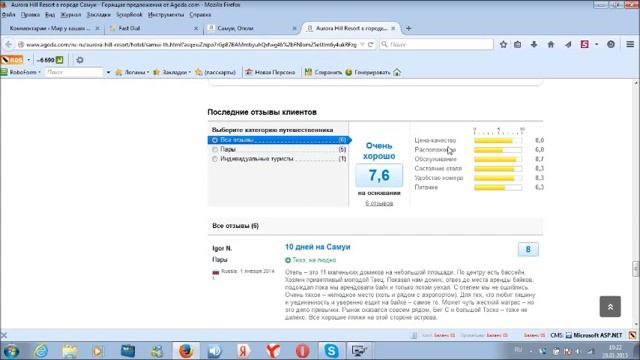Screen dimensions: 640x360
Task: Select the Пары traveler category radio
Action: [215, 149]
